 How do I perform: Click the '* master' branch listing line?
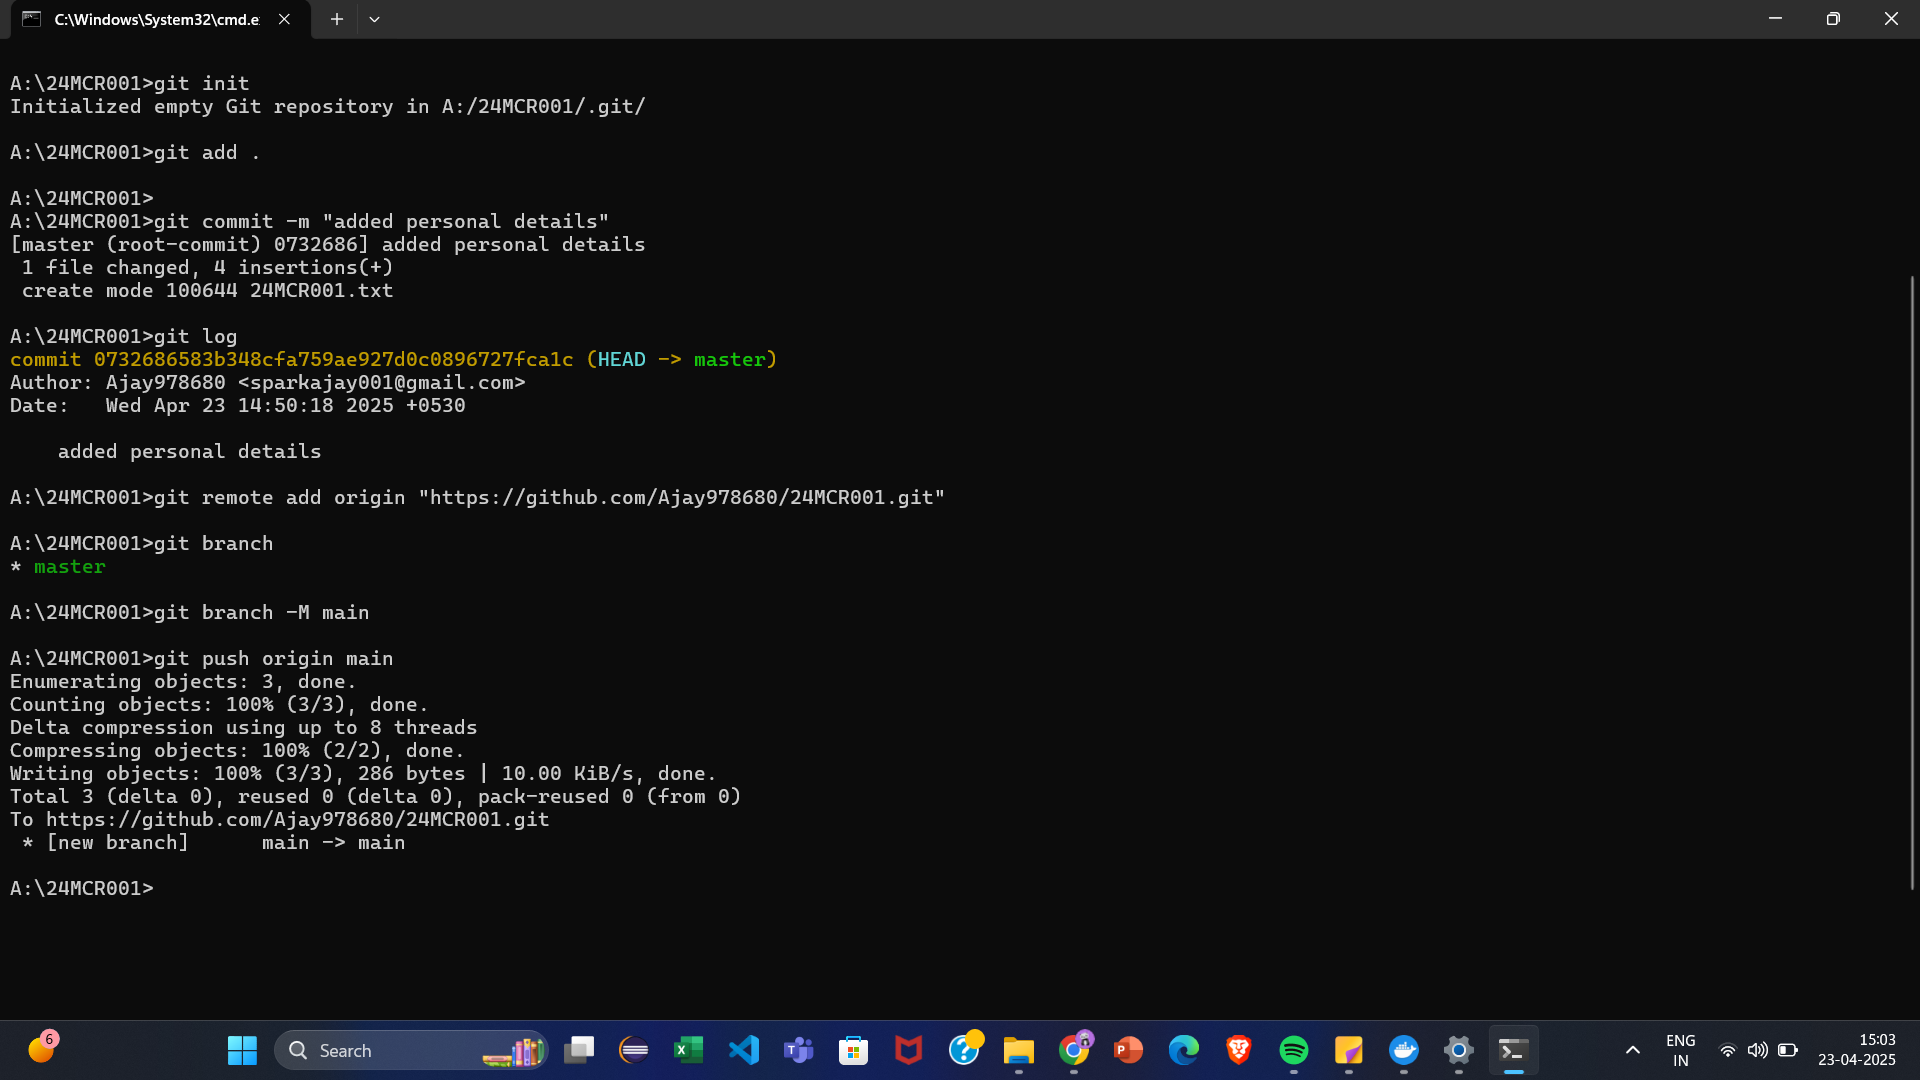coord(58,566)
